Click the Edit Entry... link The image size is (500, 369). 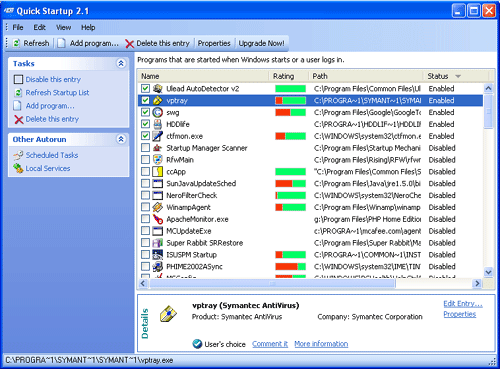(463, 304)
